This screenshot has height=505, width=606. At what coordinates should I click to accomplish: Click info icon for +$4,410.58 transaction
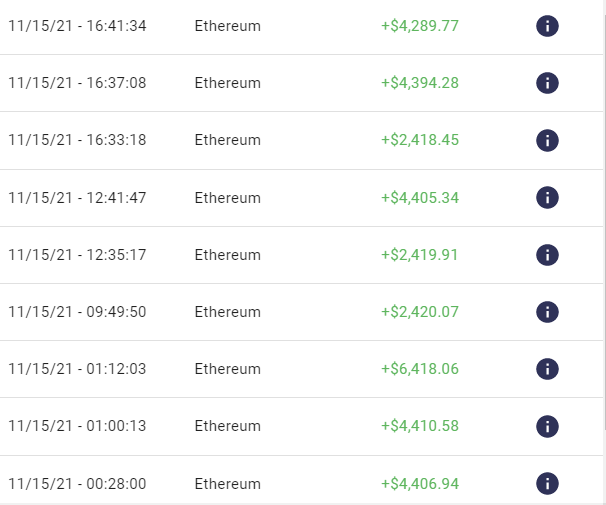547,427
